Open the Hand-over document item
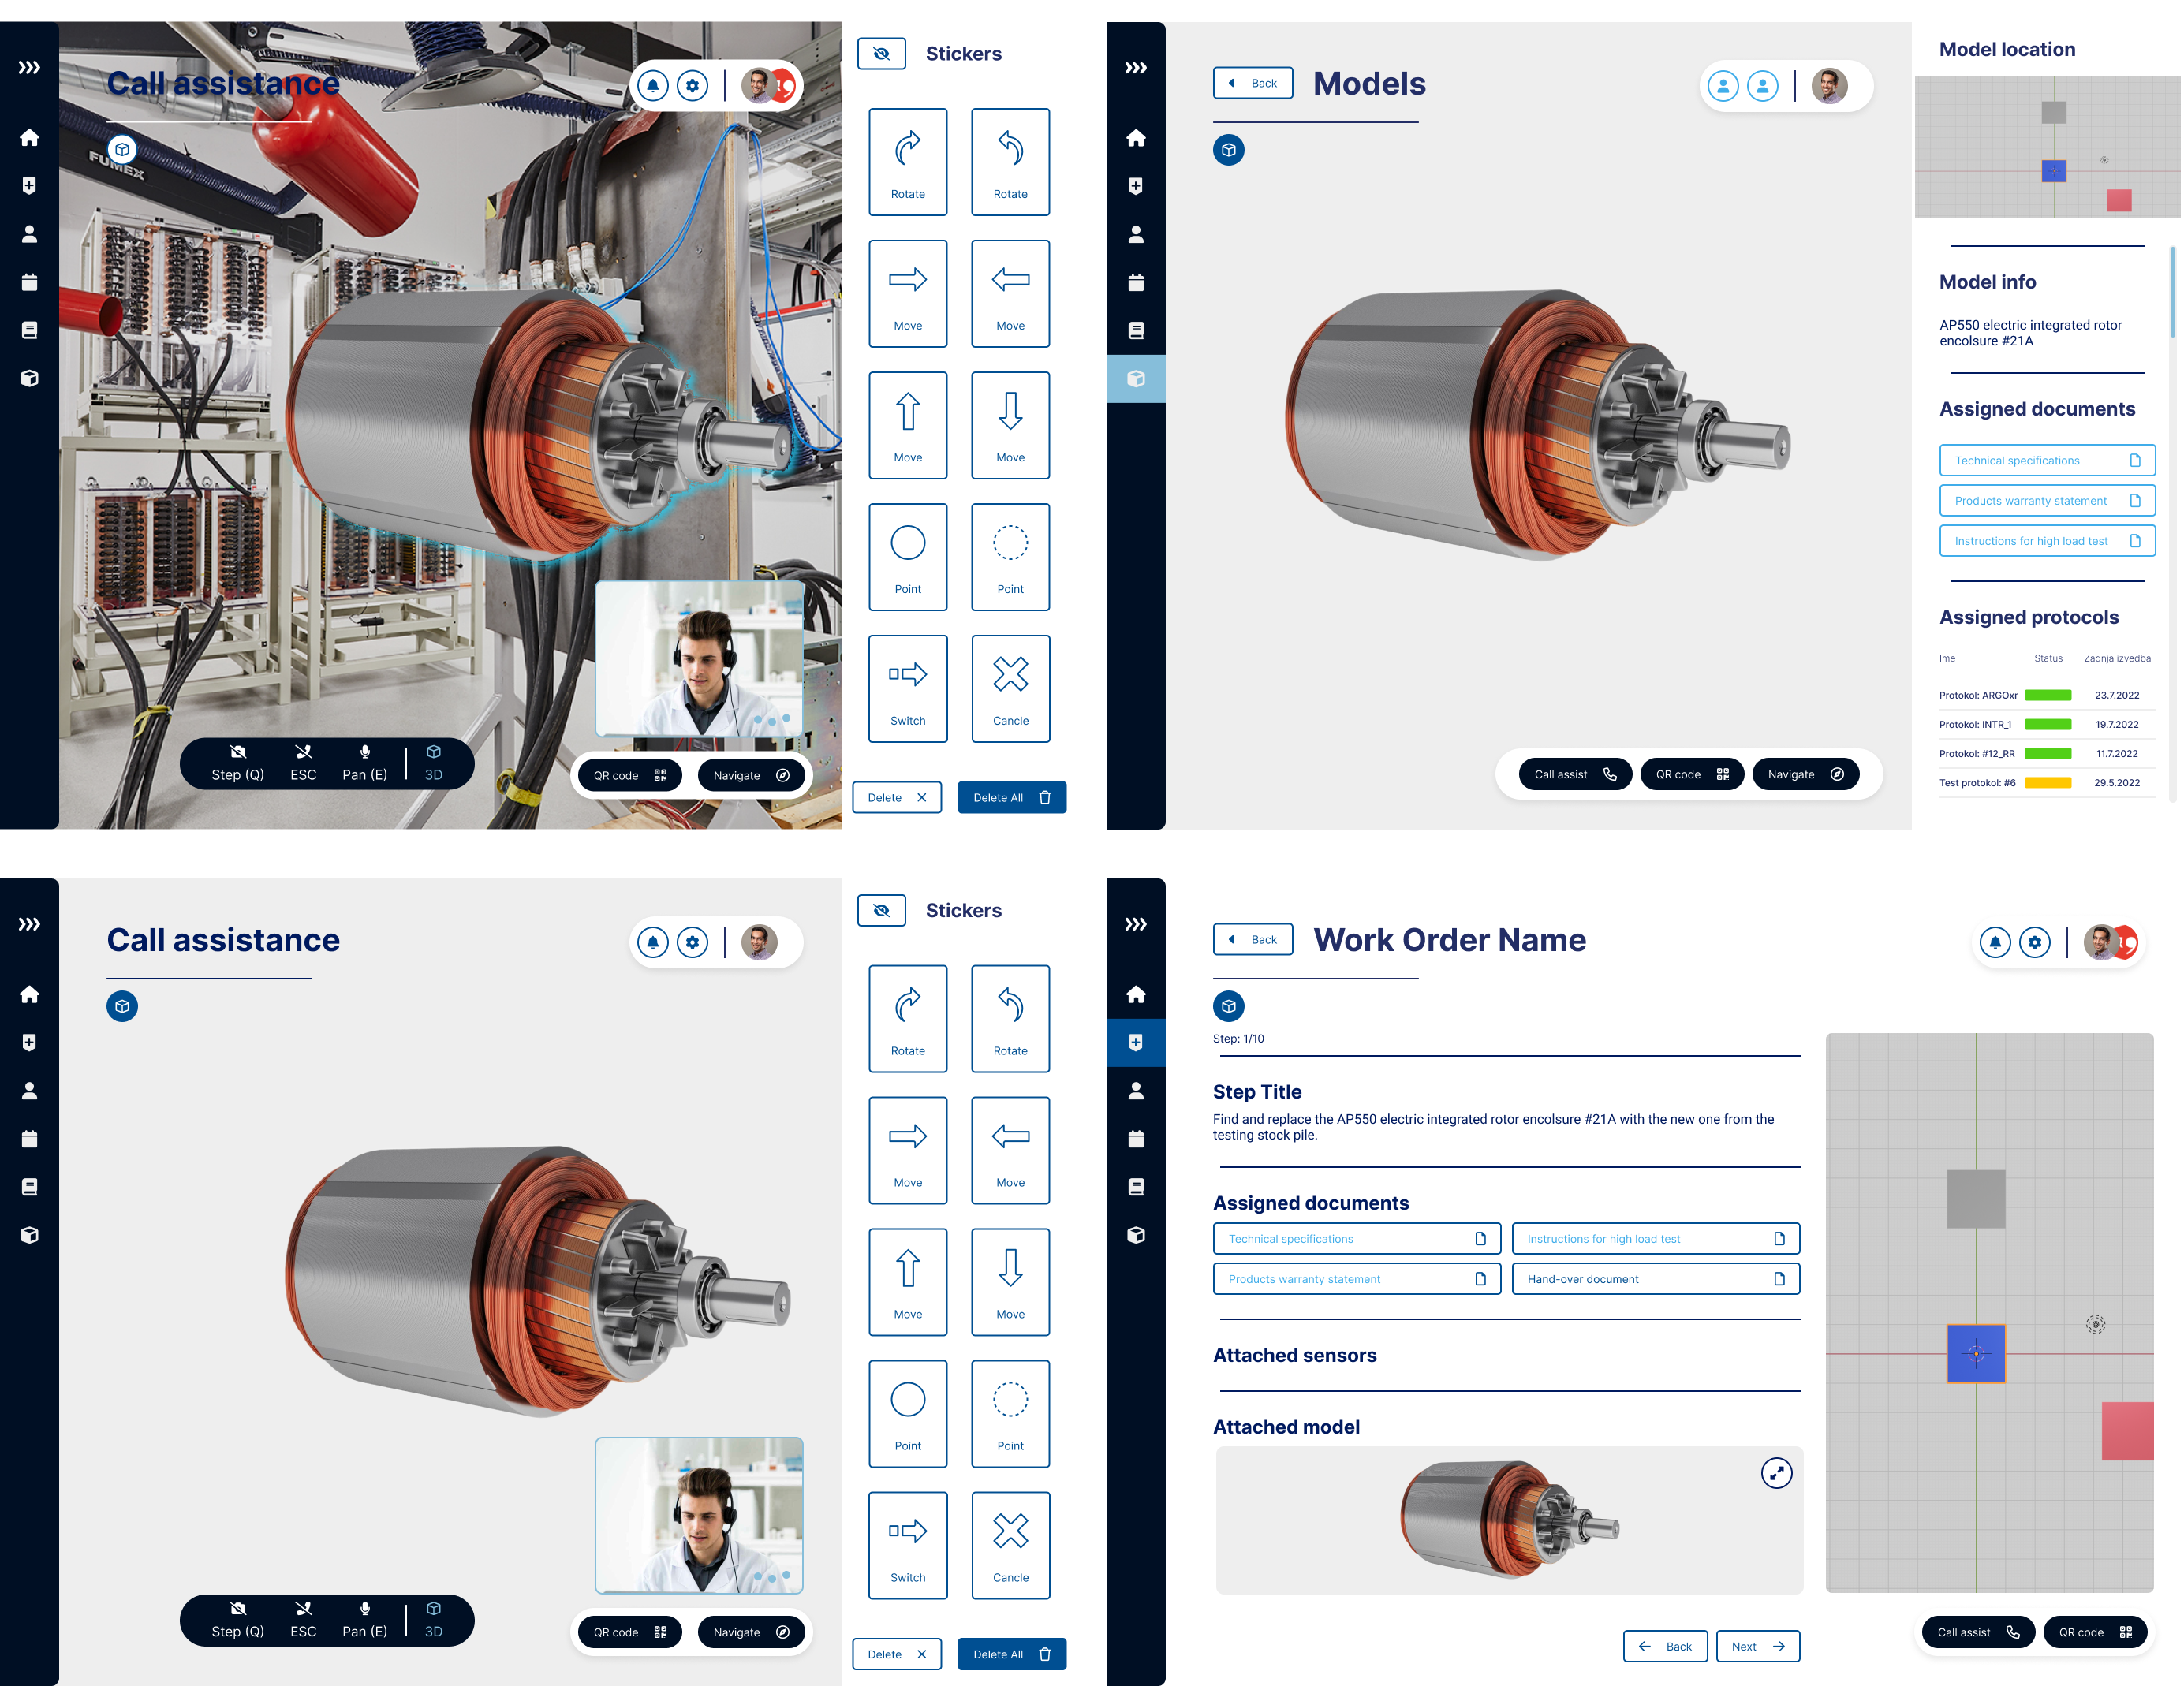The height and width of the screenshot is (1686, 2184). tap(1655, 1279)
